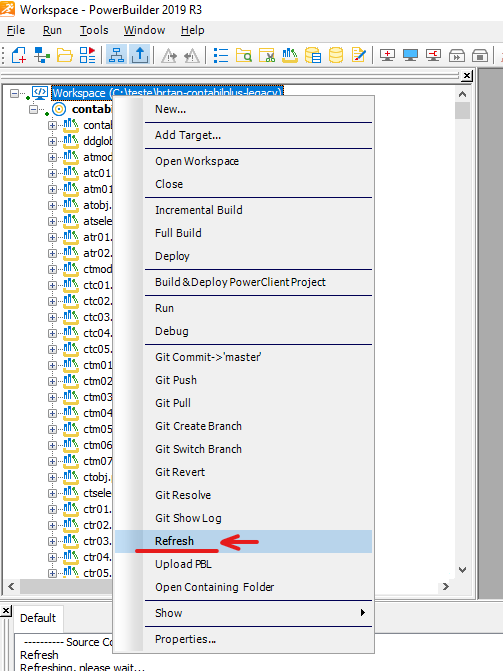This screenshot has height=671, width=503.
Task: Click the PowerBuilder app icon in title bar
Action: 8,9
